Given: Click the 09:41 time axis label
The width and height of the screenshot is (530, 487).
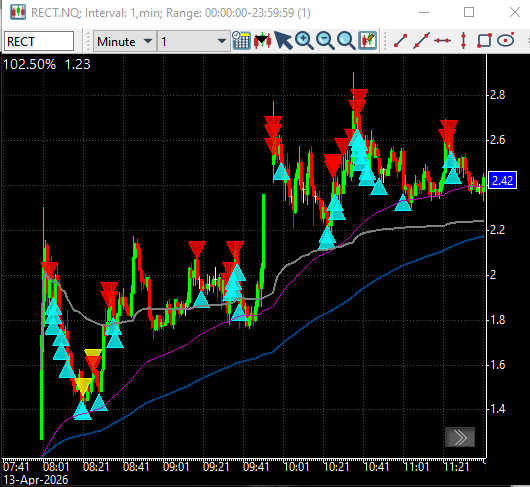Looking at the screenshot, I should pyautogui.click(x=256, y=467).
